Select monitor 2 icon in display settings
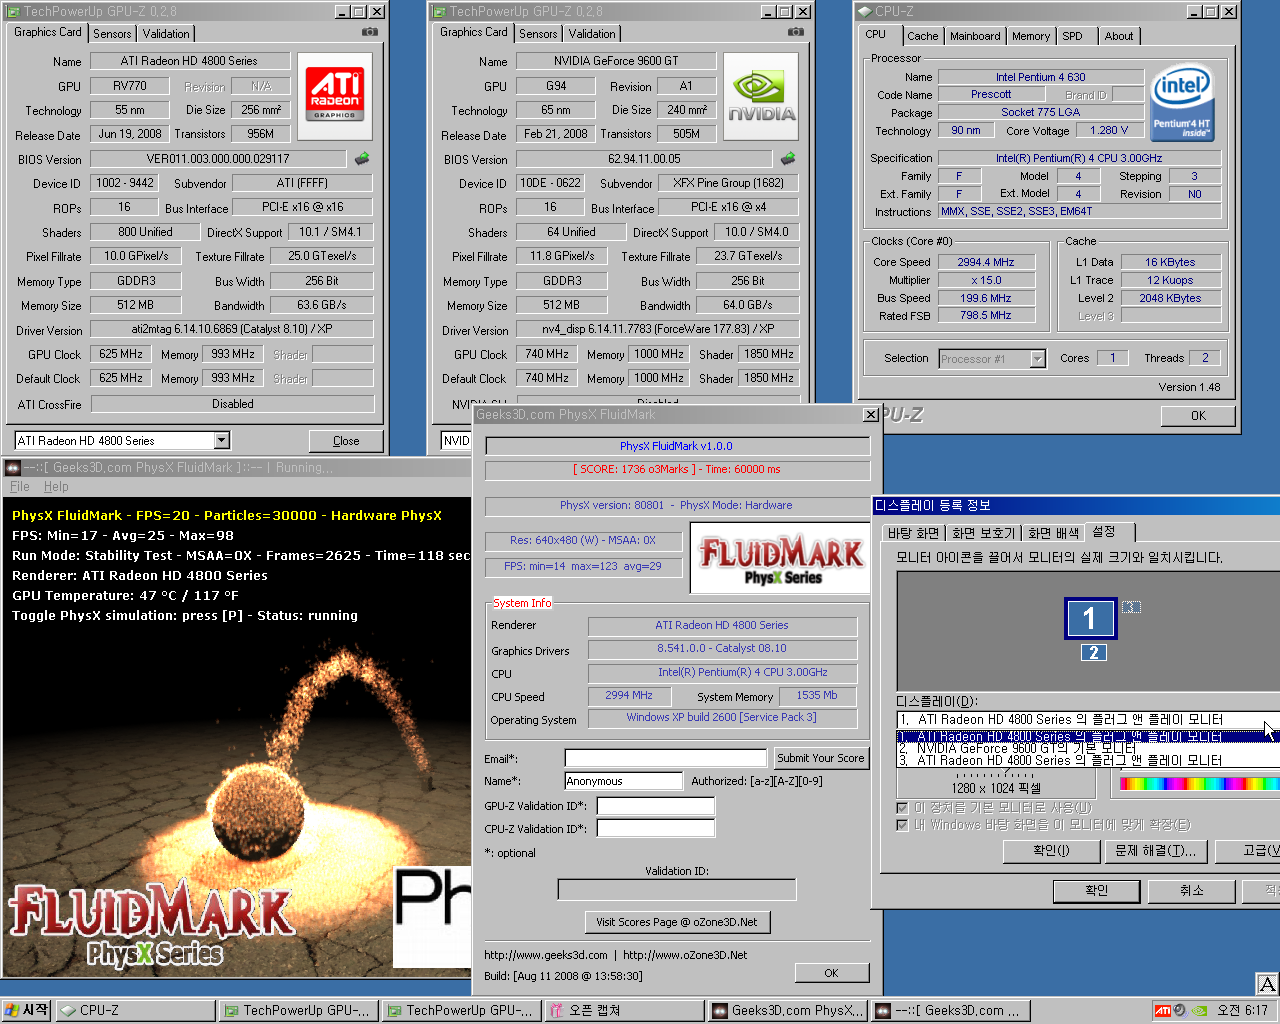1280x1024 pixels. click(1094, 653)
